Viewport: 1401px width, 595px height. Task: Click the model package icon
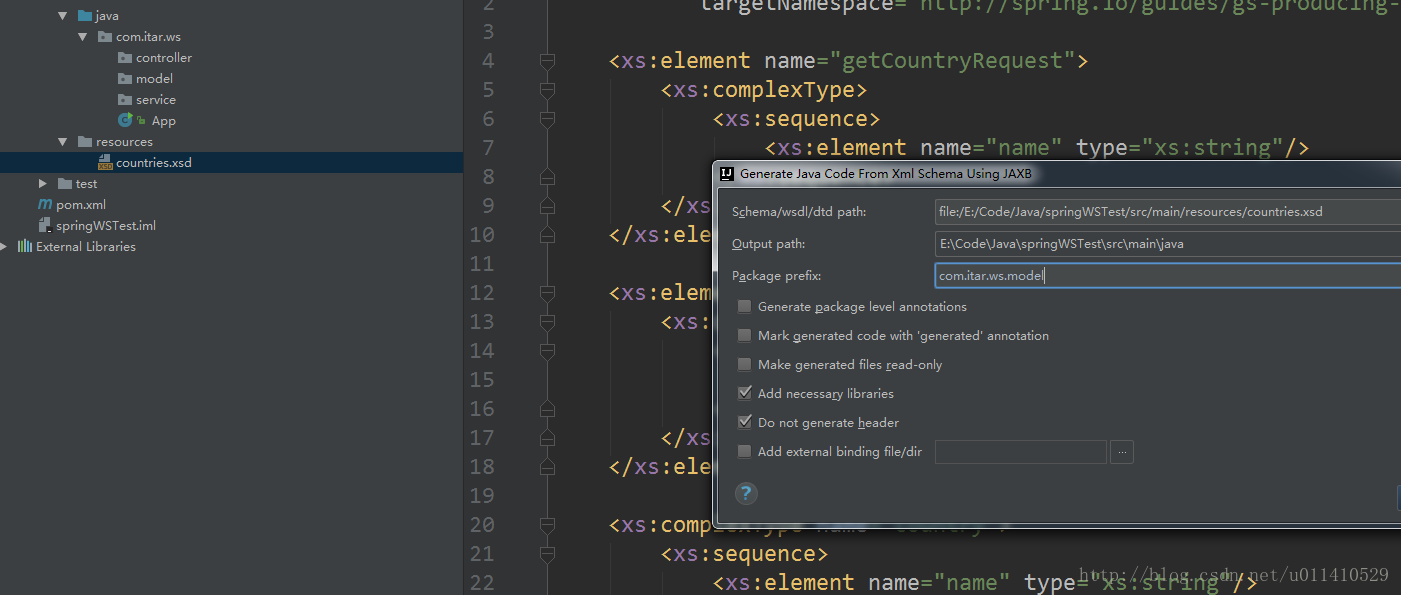[125, 79]
